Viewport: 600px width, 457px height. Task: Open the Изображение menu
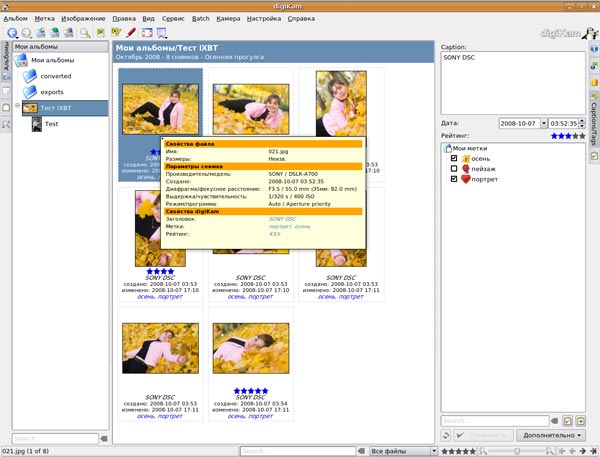(x=83, y=18)
